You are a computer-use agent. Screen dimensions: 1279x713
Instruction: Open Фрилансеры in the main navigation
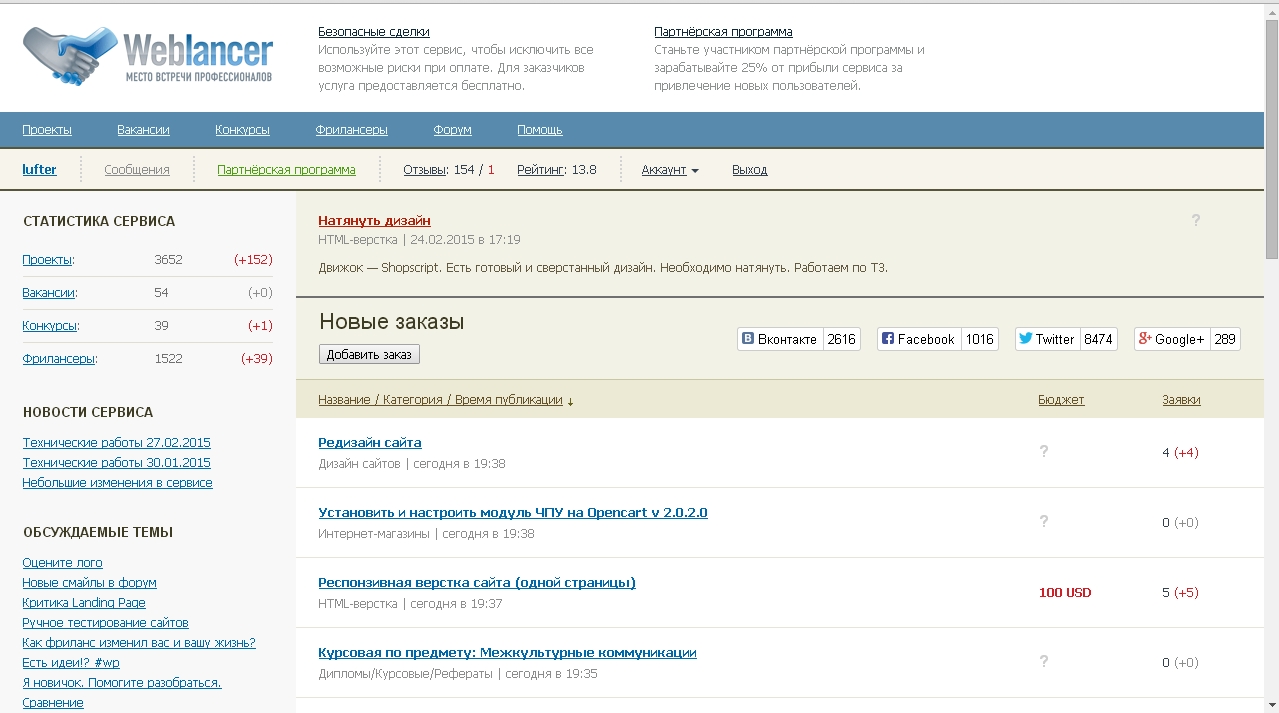point(351,130)
